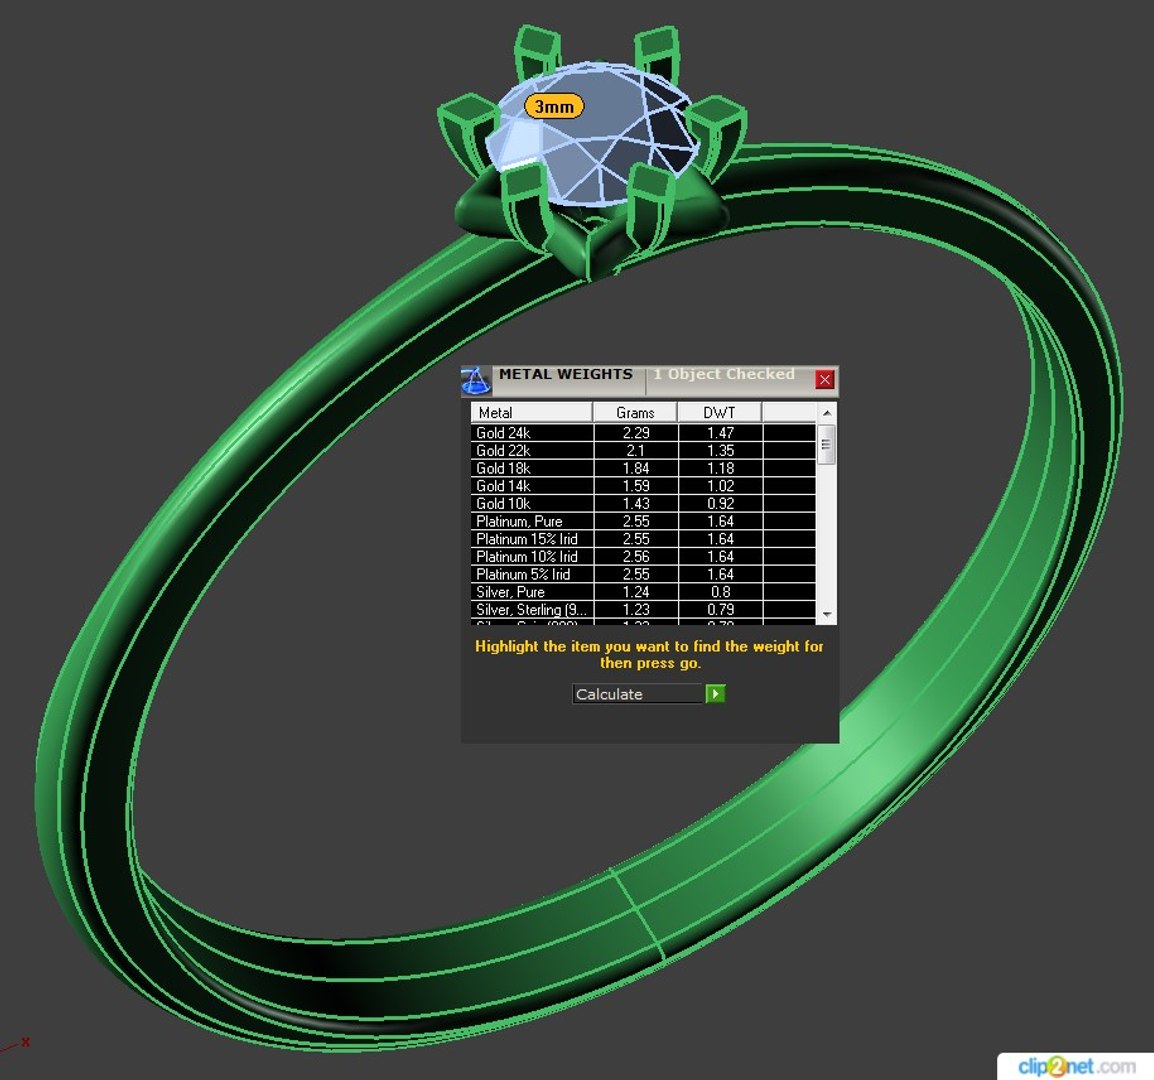This screenshot has width=1154, height=1080.
Task: Click the 0.8 DWT value for Silver, Pure
Action: 721,592
